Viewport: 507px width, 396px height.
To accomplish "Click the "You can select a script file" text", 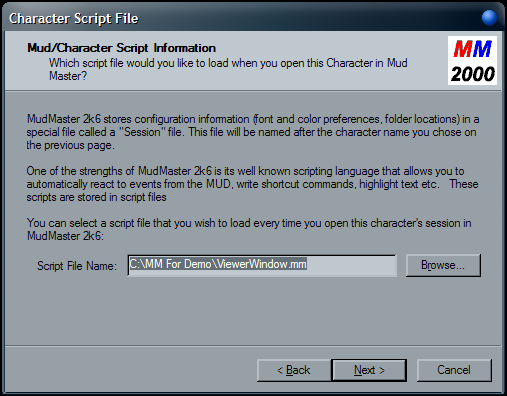I will [249, 229].
